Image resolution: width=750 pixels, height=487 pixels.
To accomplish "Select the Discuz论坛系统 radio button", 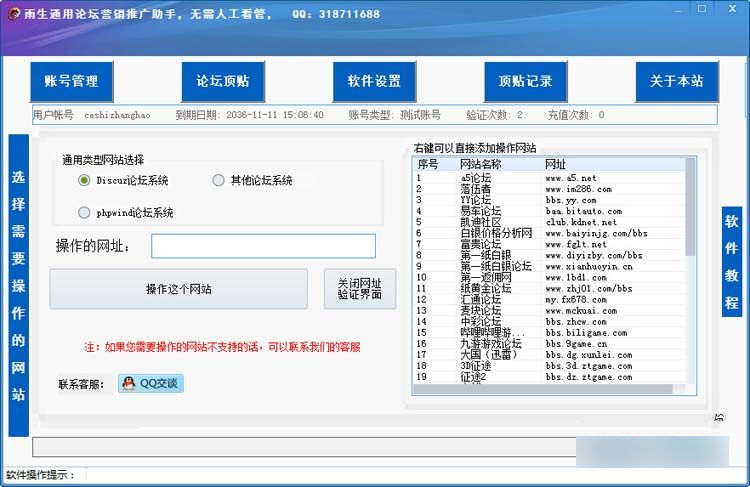I will [x=84, y=181].
